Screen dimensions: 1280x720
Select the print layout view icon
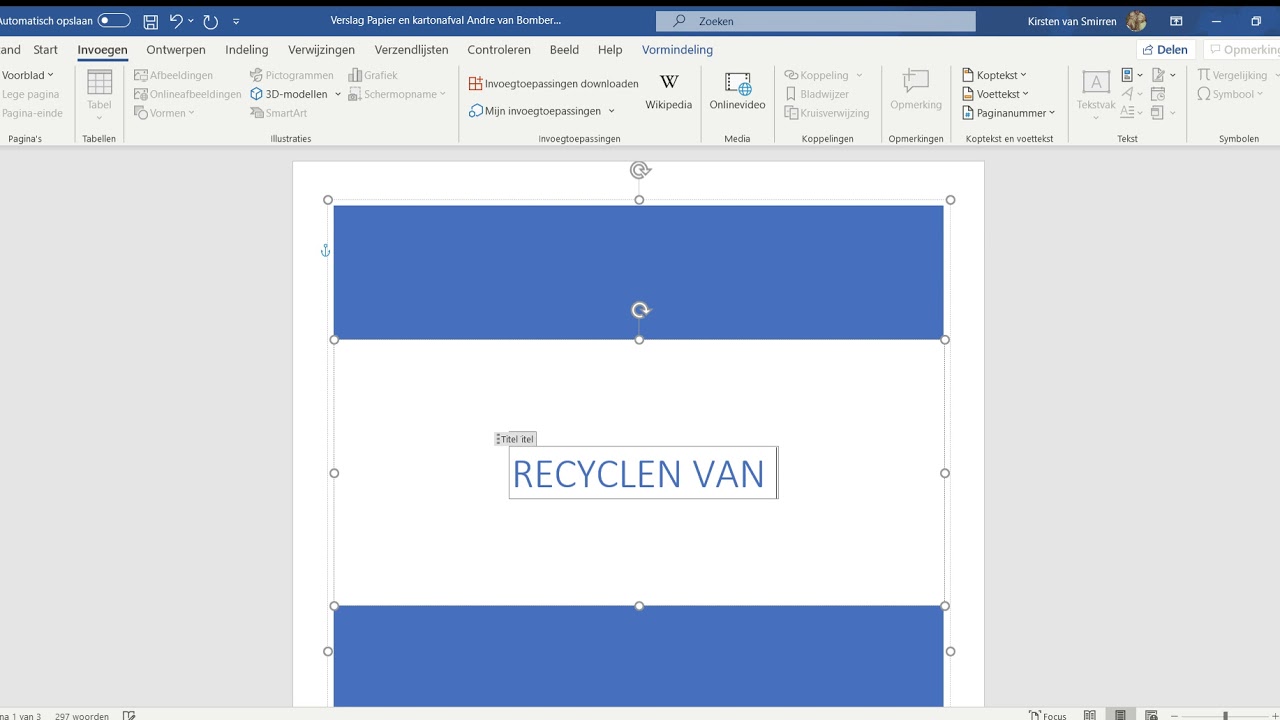(1121, 715)
